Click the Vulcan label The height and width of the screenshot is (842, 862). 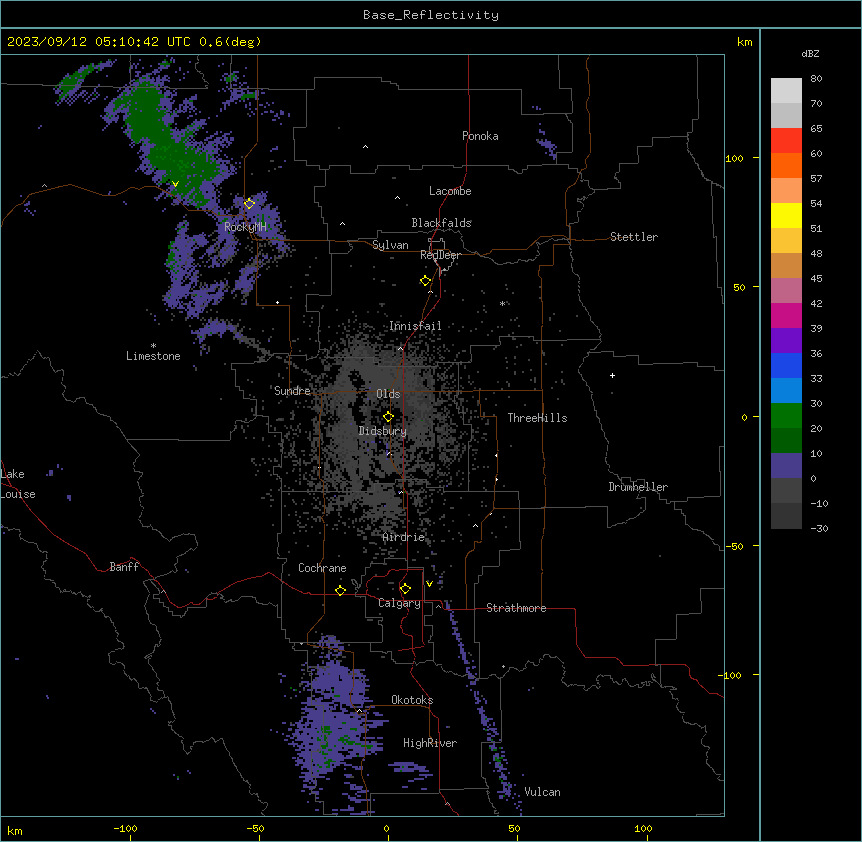[543, 792]
